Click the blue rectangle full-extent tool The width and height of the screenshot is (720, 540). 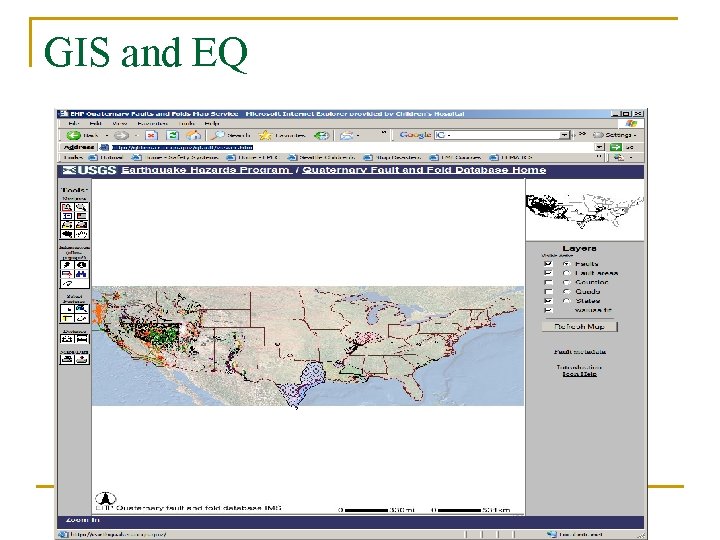(67, 216)
